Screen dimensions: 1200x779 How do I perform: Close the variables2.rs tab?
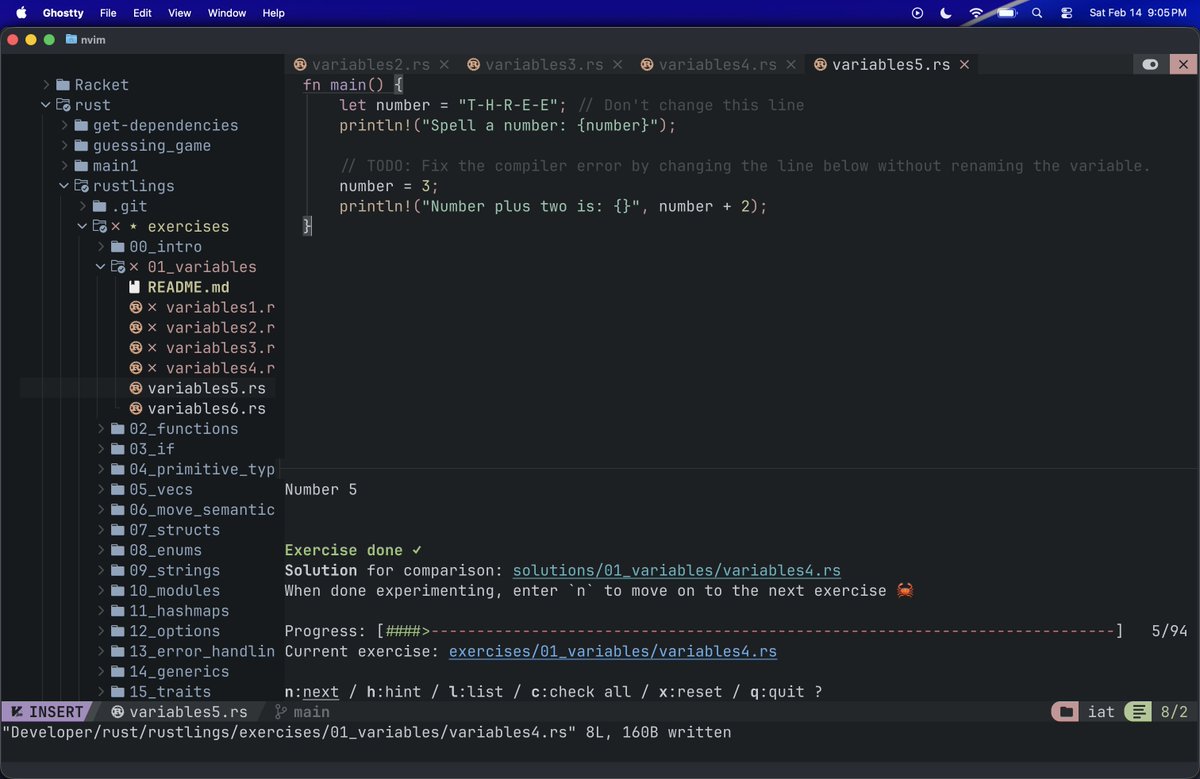pos(444,64)
